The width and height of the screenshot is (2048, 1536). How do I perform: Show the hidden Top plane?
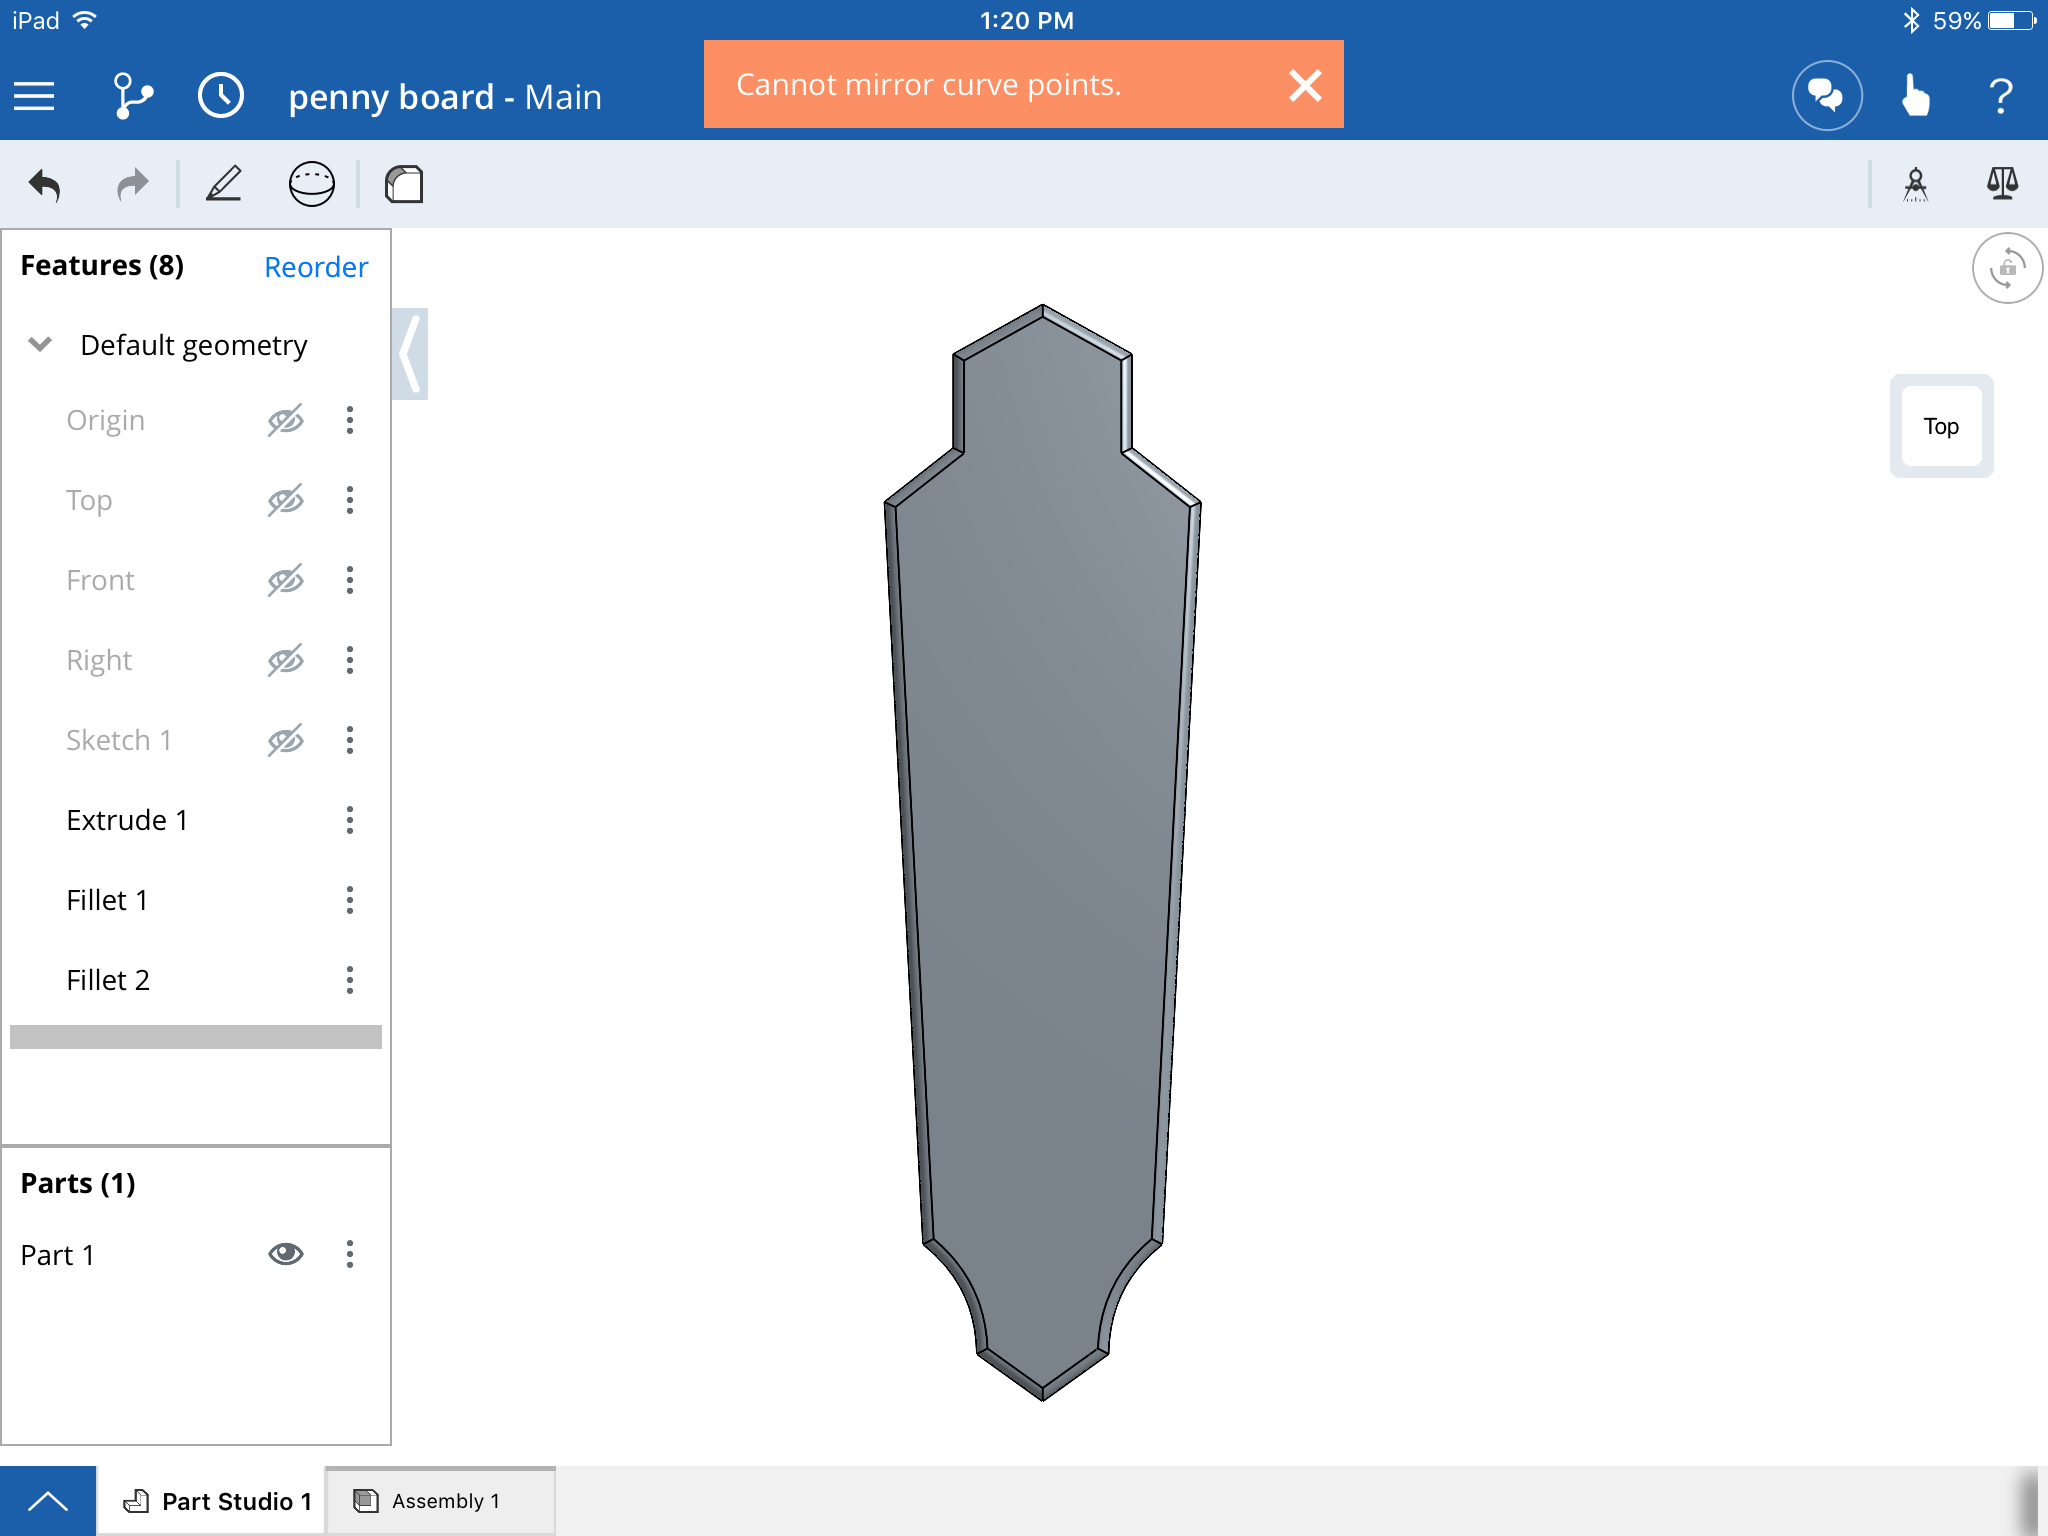click(x=285, y=500)
